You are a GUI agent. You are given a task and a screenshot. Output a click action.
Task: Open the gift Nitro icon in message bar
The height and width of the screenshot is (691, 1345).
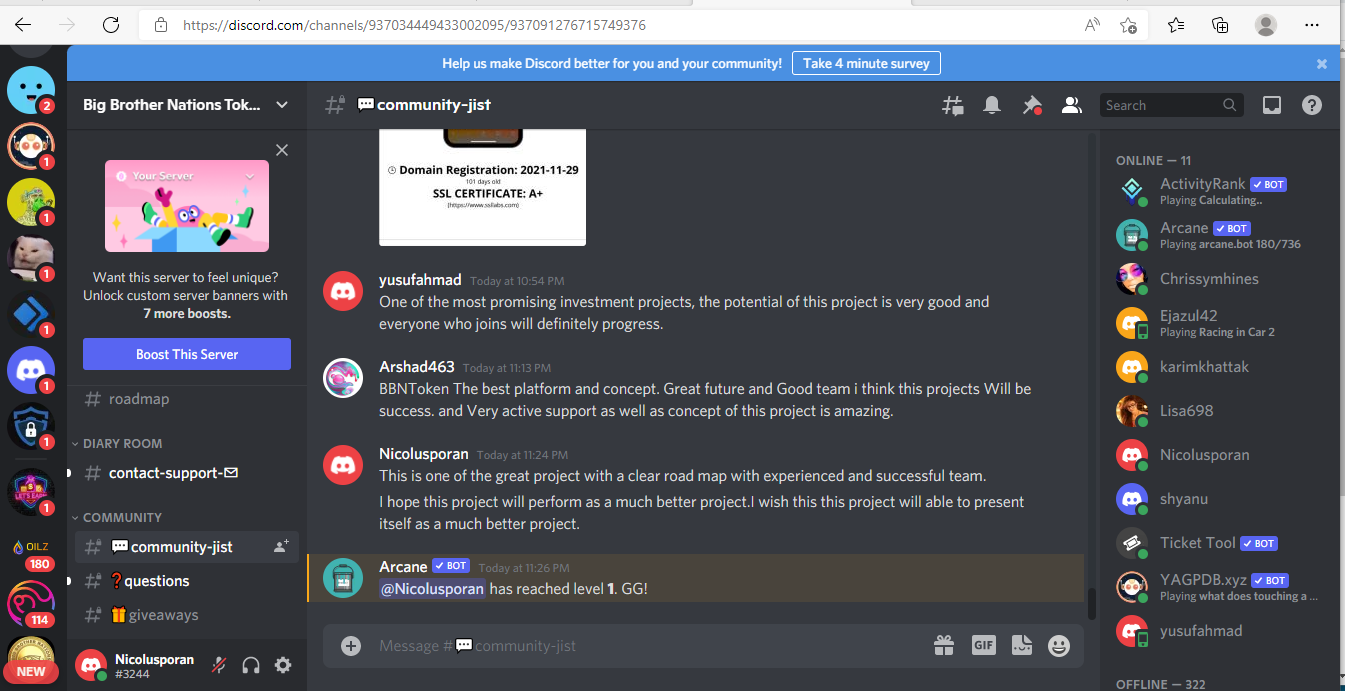[944, 646]
